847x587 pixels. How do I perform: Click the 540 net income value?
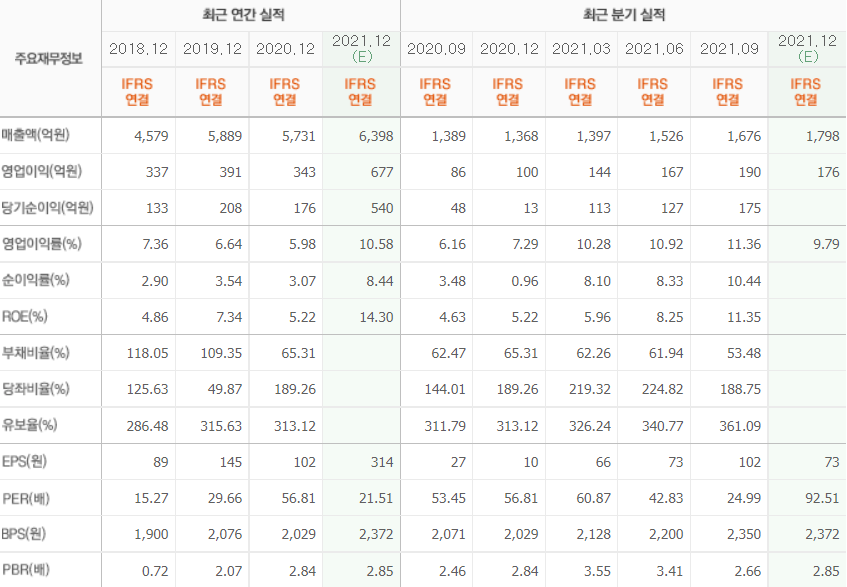(382, 208)
